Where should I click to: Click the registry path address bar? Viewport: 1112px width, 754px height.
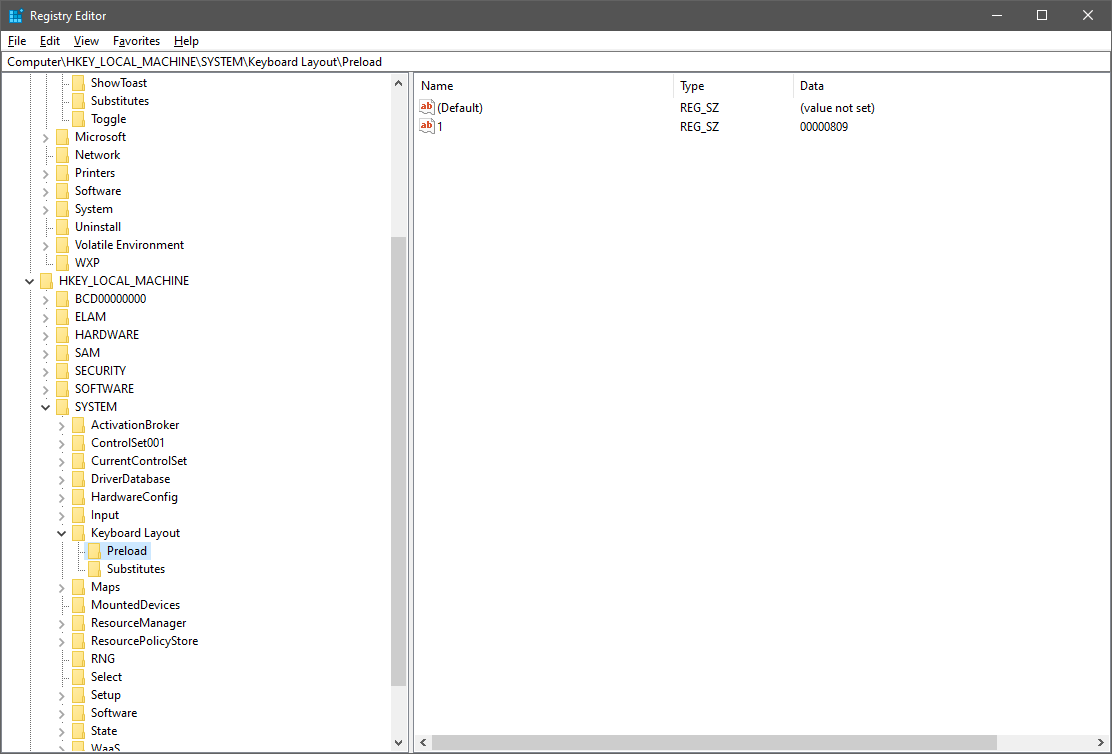[556, 62]
